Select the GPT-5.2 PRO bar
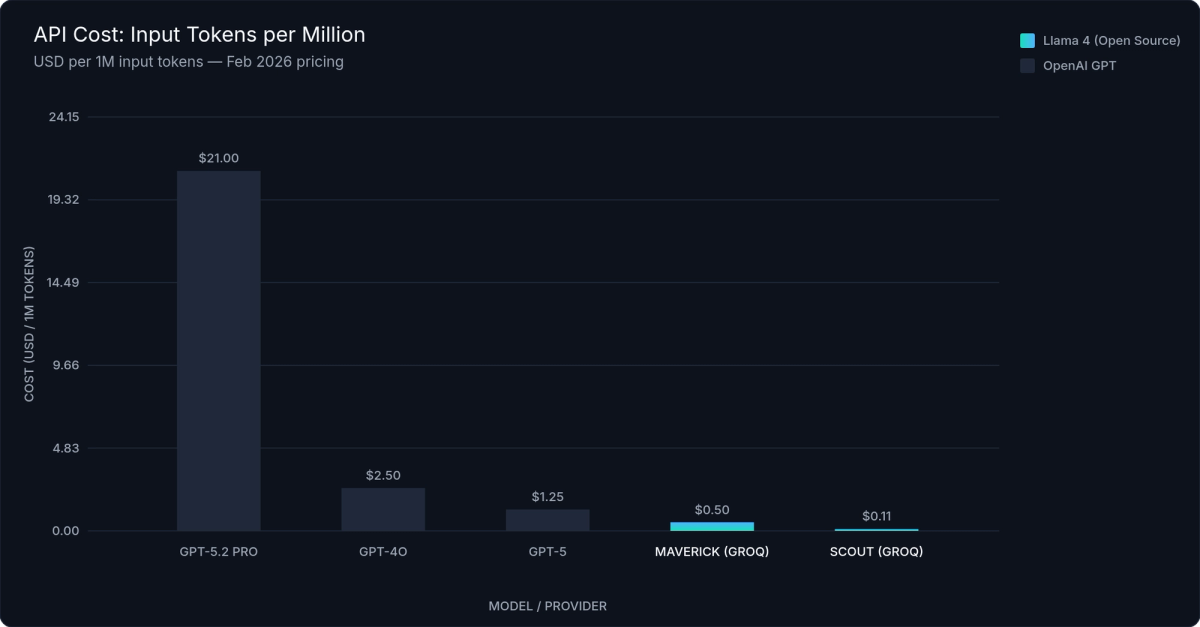This screenshot has width=1200, height=627. 218,350
